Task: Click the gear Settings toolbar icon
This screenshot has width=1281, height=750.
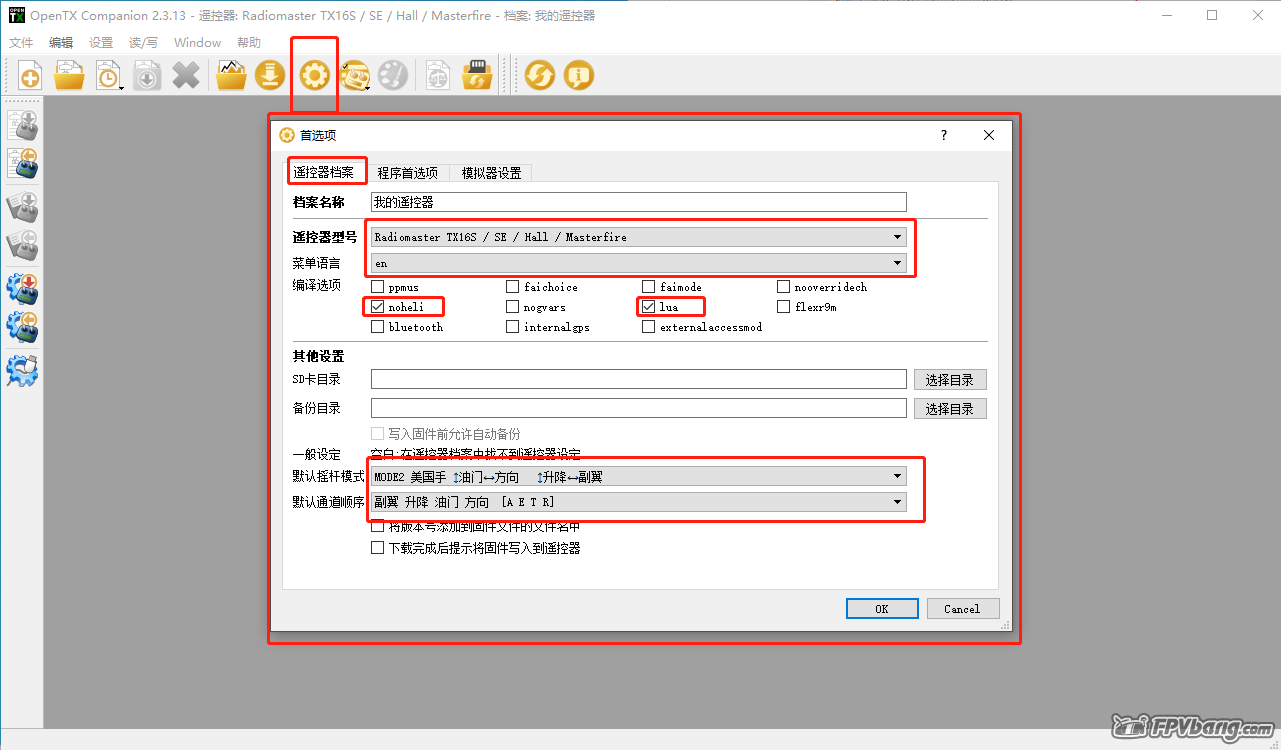Action: [315, 76]
